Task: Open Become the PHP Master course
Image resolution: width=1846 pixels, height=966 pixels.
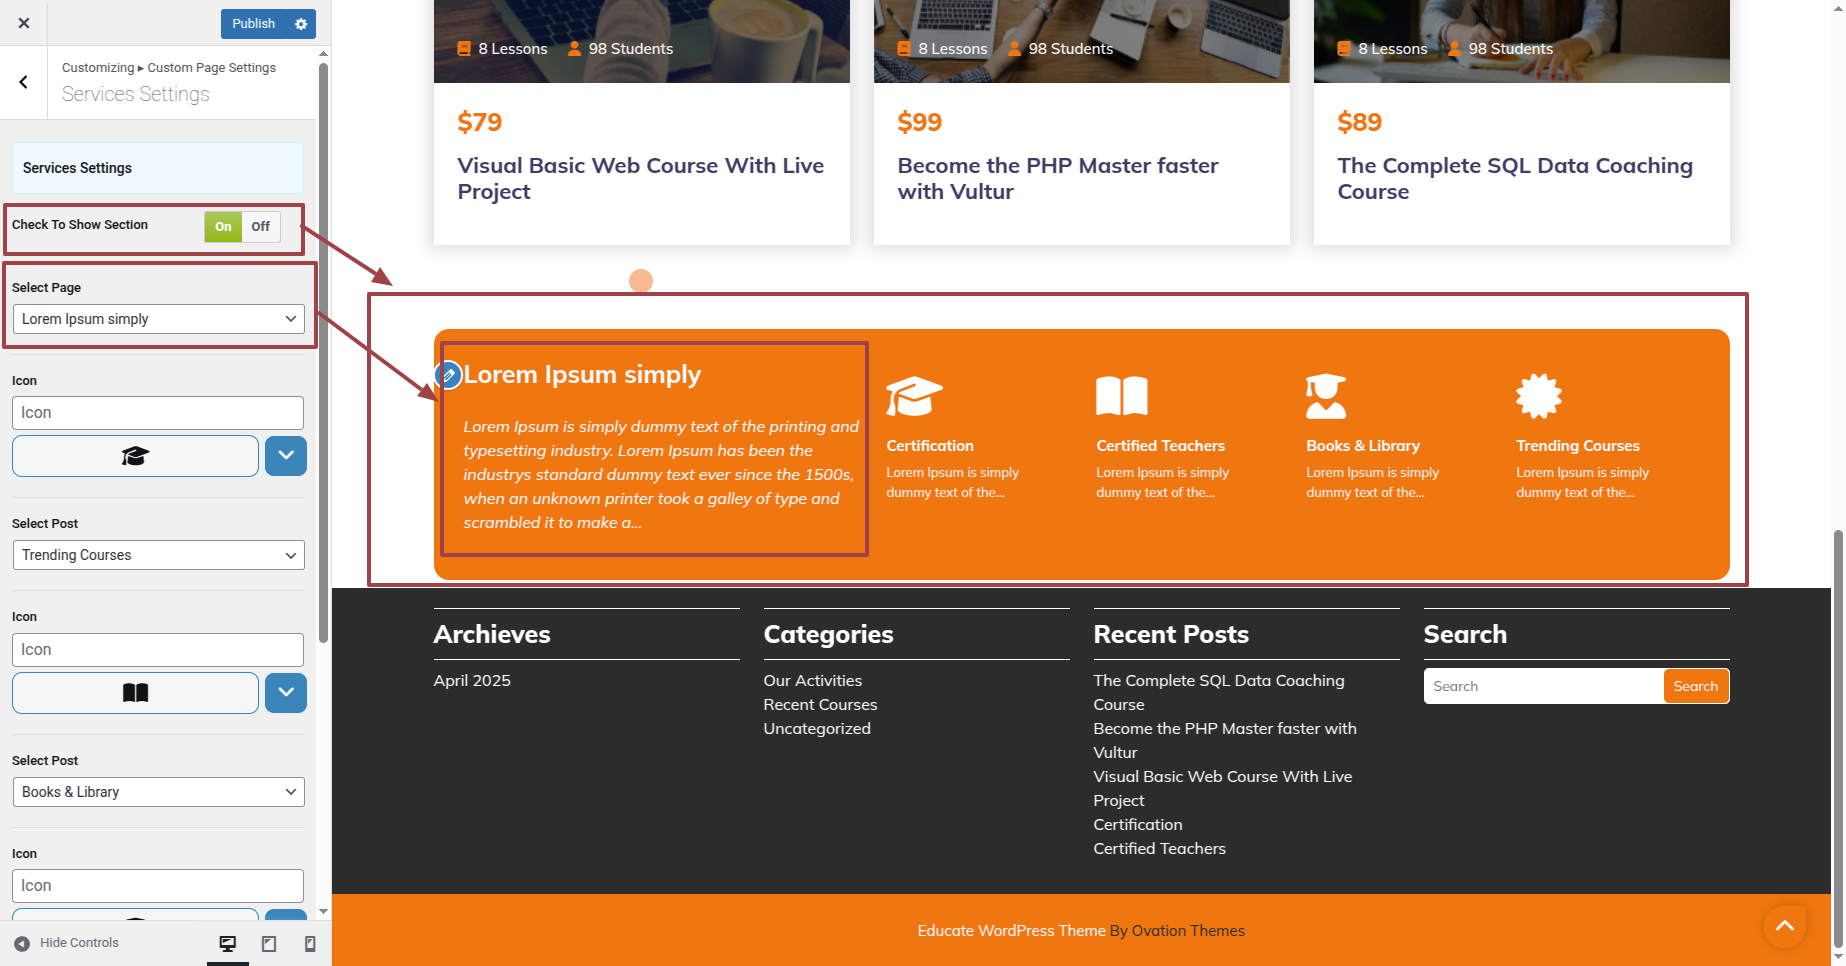Action: click(x=1058, y=179)
